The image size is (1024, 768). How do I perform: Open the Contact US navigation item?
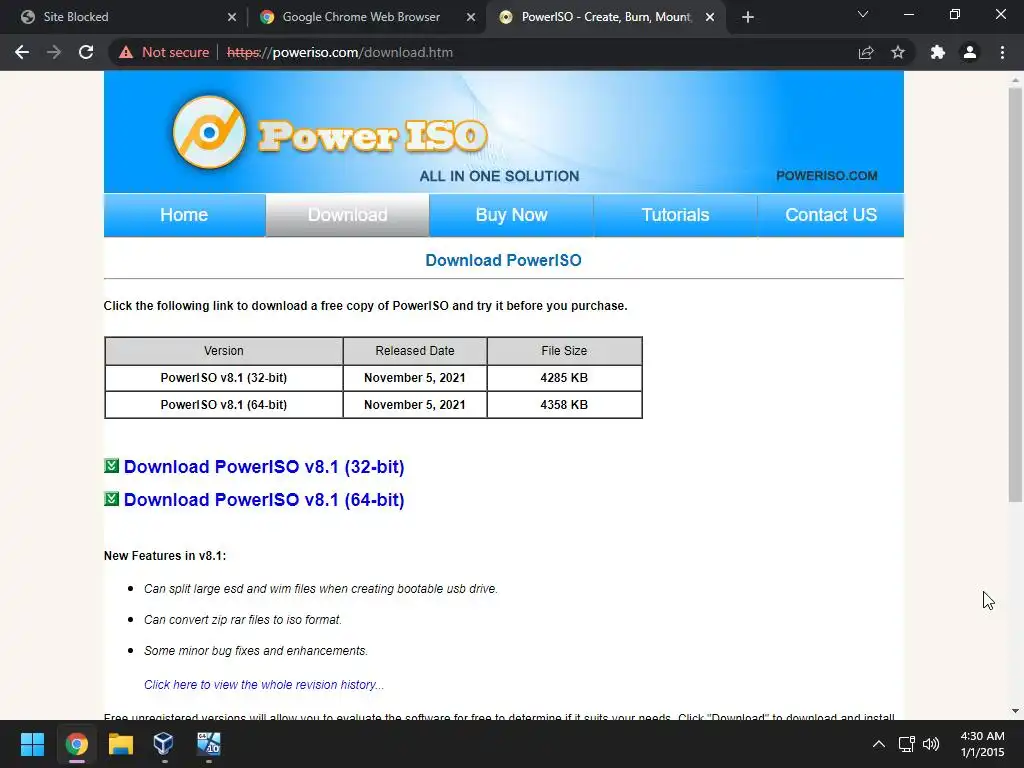(x=831, y=215)
